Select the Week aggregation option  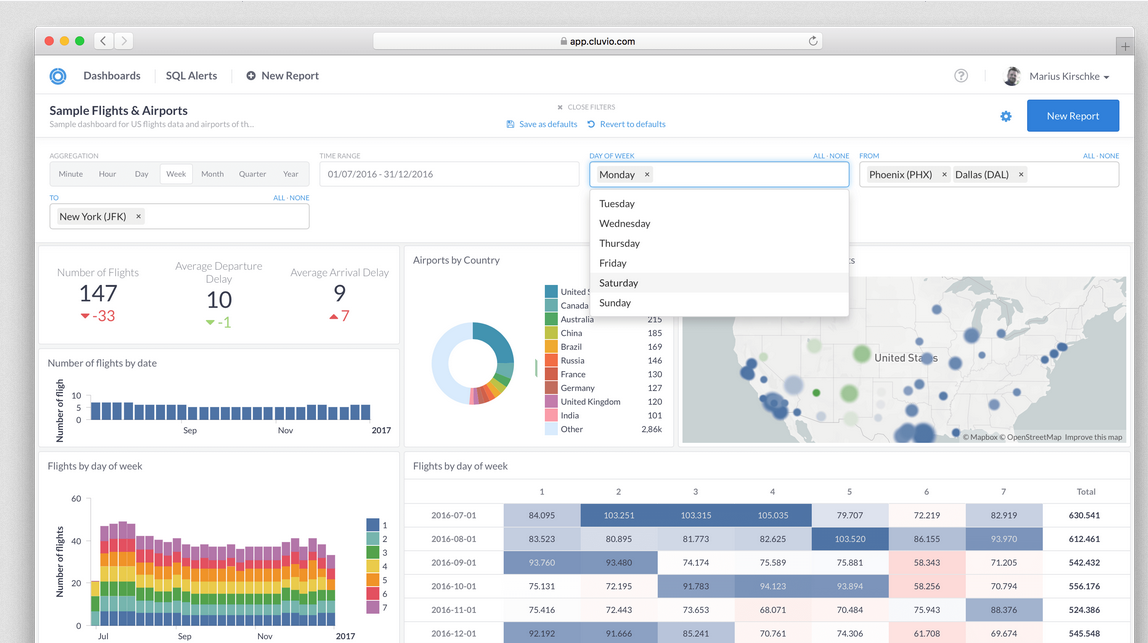[176, 174]
